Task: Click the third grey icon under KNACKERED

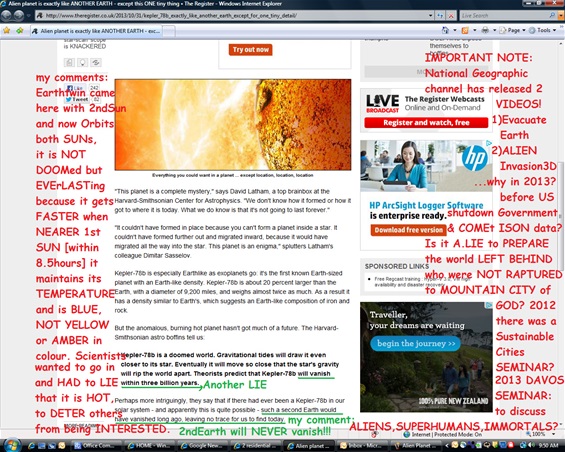Action: (x=96, y=62)
